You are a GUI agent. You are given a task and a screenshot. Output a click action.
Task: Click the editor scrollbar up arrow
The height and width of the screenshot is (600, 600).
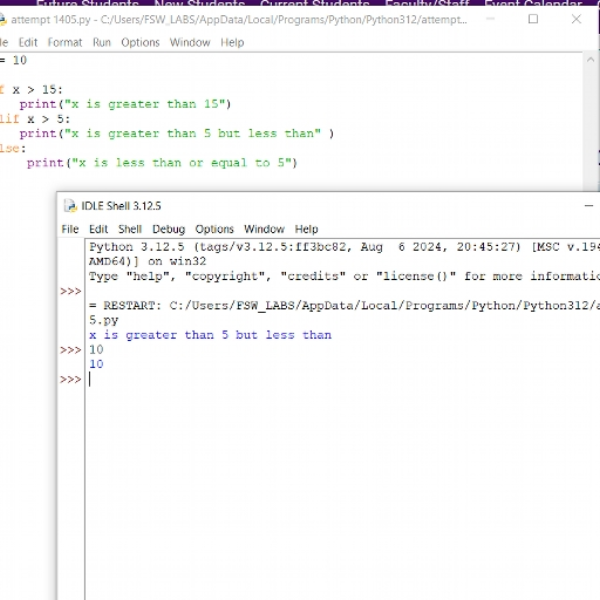click(590, 60)
